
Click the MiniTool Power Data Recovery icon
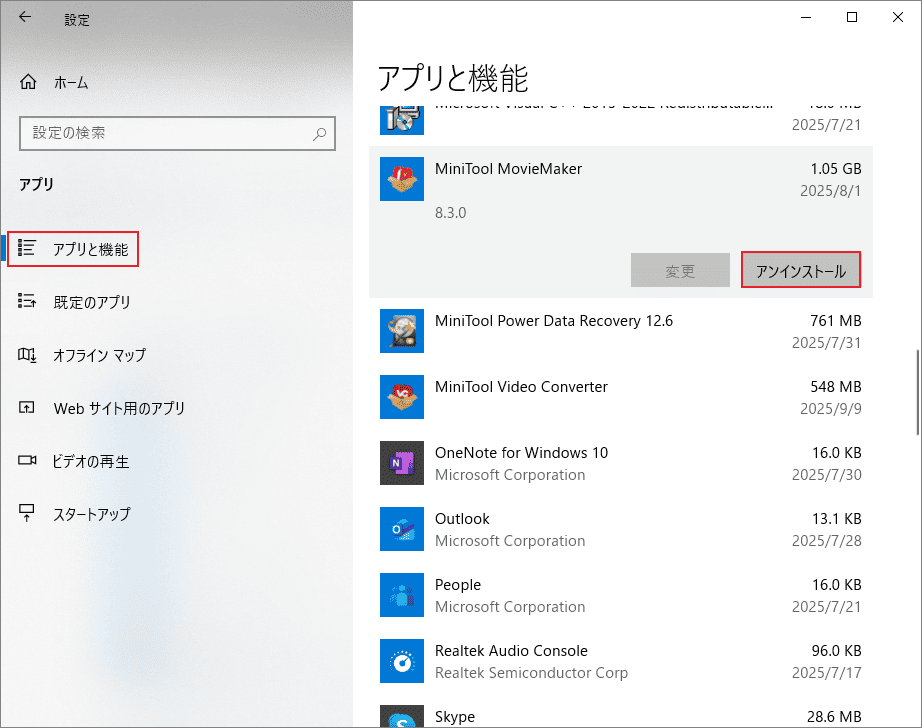coord(402,331)
